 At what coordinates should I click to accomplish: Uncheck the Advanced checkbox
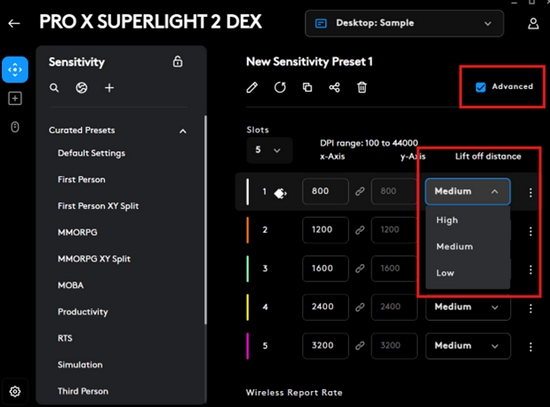(481, 87)
